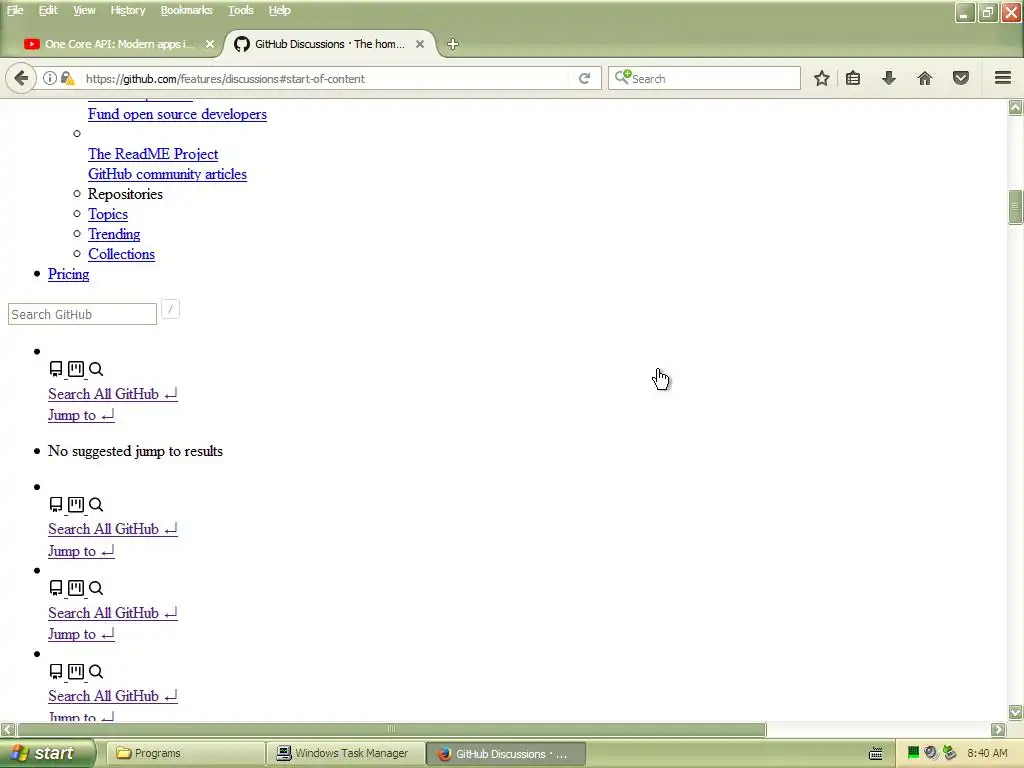Screen dimensions: 1024x768
Task: Click the on-screen keyboard tray icon
Action: tap(876, 754)
